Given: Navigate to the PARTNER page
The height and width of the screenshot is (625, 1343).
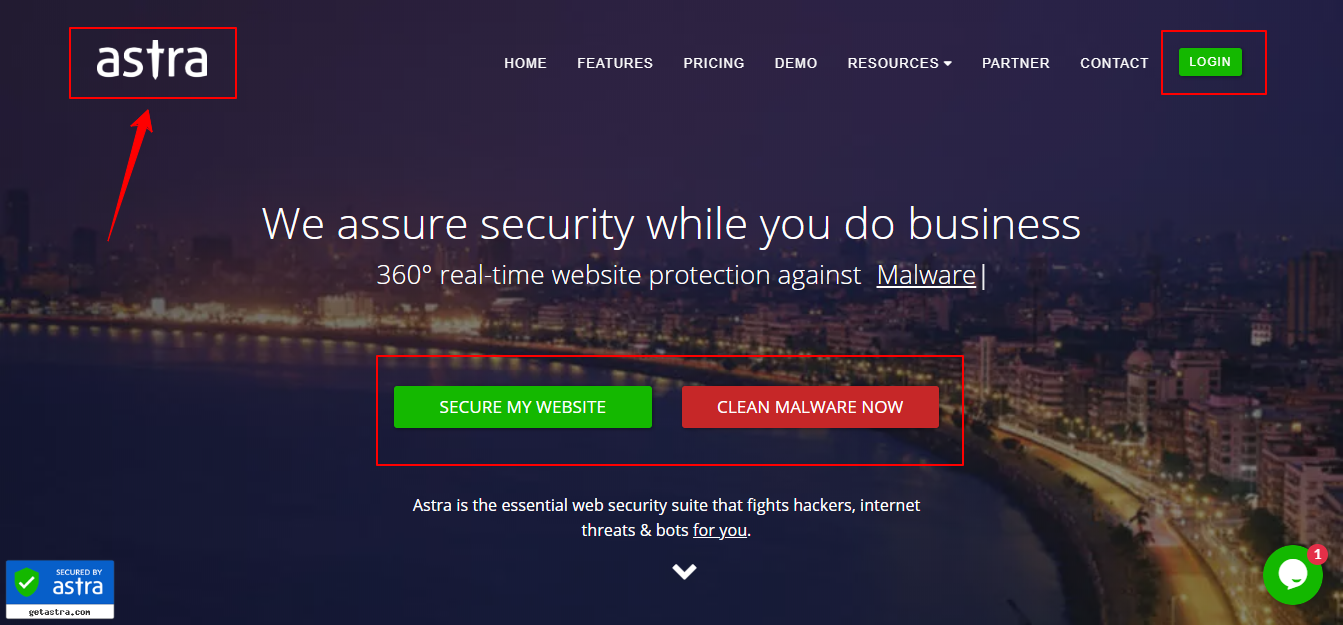Looking at the screenshot, I should (1016, 63).
